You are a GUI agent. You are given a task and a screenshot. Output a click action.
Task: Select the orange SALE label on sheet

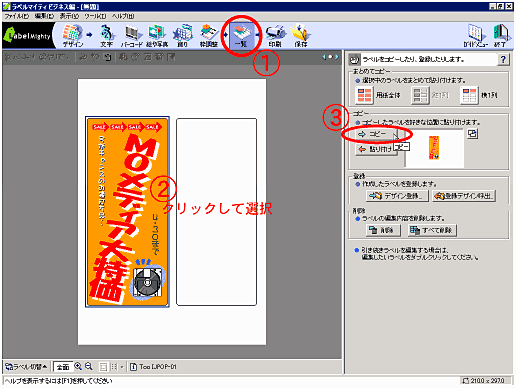click(x=127, y=212)
